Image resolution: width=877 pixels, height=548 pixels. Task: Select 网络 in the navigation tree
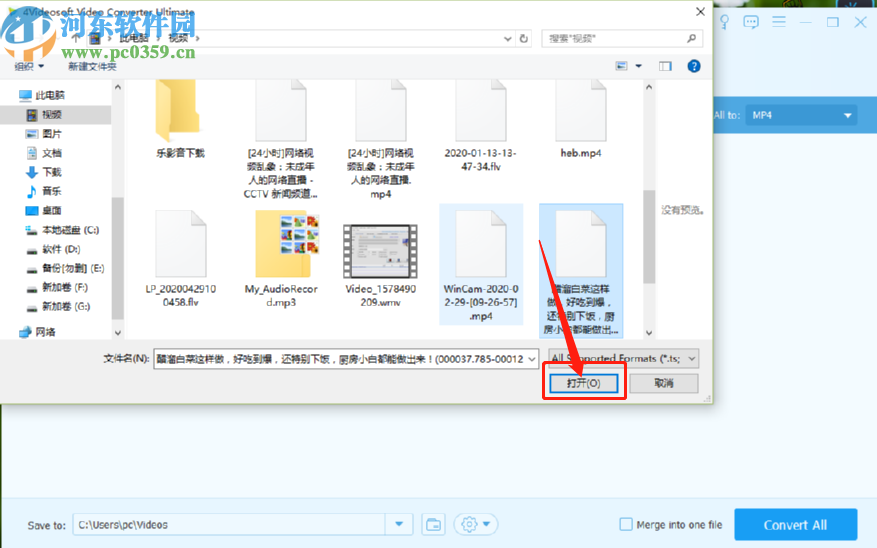(x=38, y=332)
